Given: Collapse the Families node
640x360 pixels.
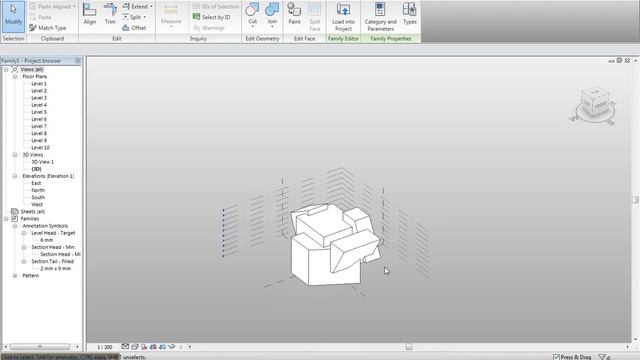Looking at the screenshot, I should point(6,219).
